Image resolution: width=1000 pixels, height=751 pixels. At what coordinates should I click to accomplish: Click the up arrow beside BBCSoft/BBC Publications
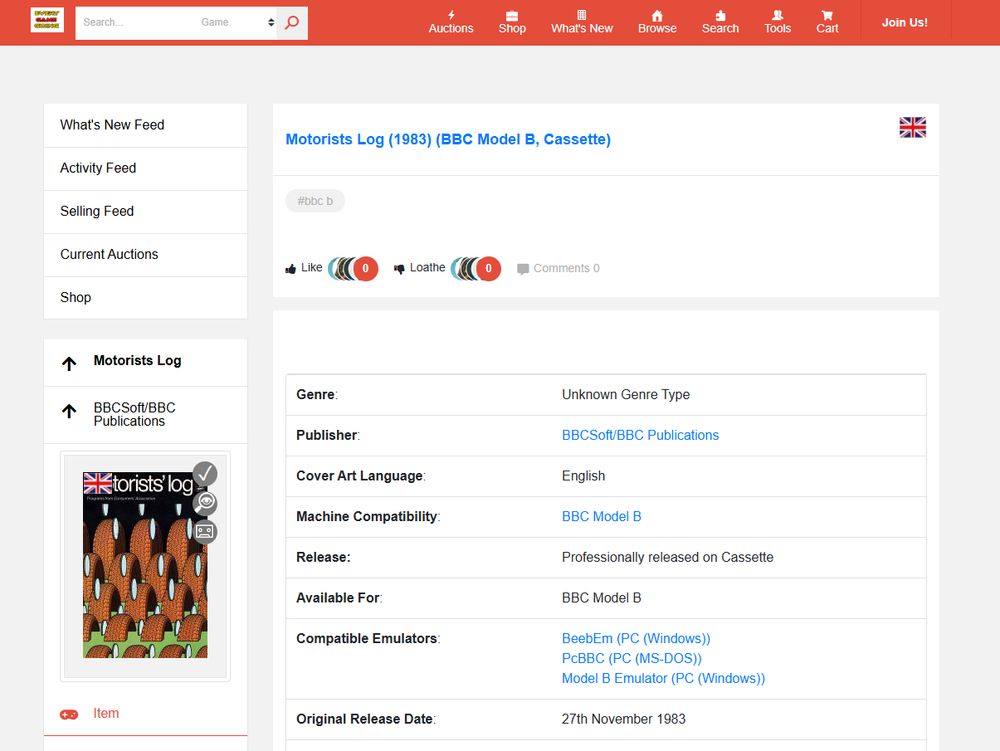click(69, 411)
